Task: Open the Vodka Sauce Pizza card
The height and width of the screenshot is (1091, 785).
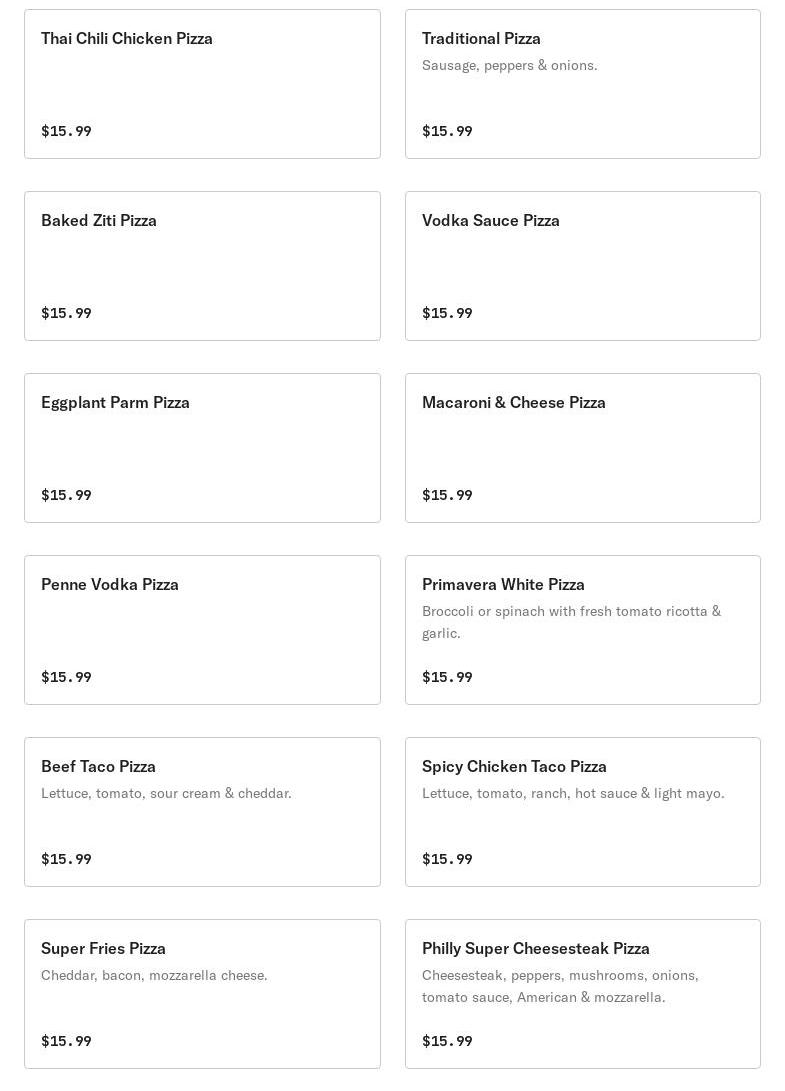Action: pyautogui.click(x=582, y=266)
